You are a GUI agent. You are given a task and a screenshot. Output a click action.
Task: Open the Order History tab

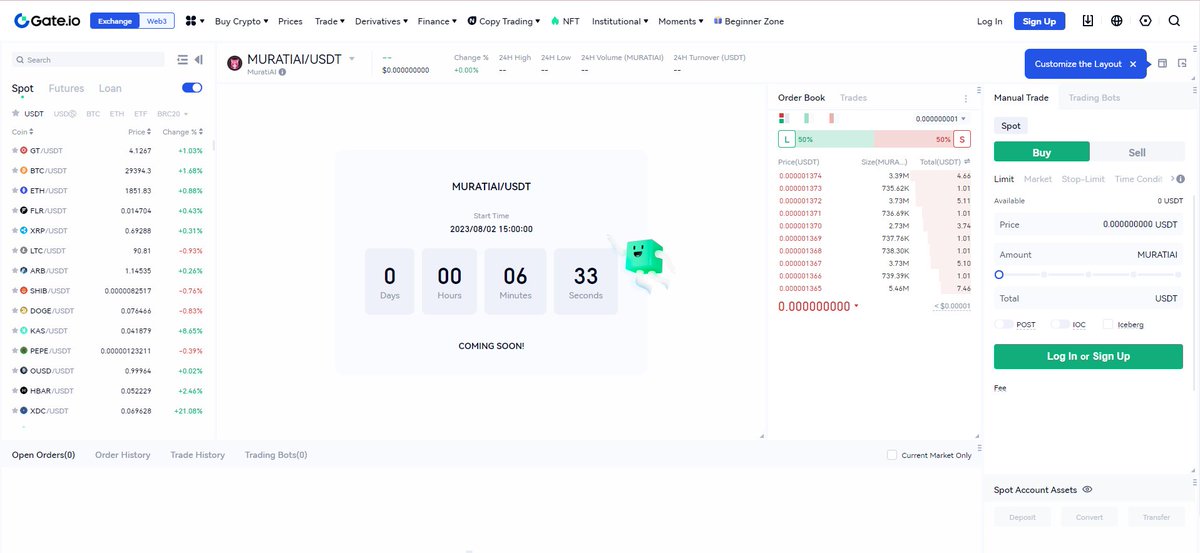[x=122, y=455]
